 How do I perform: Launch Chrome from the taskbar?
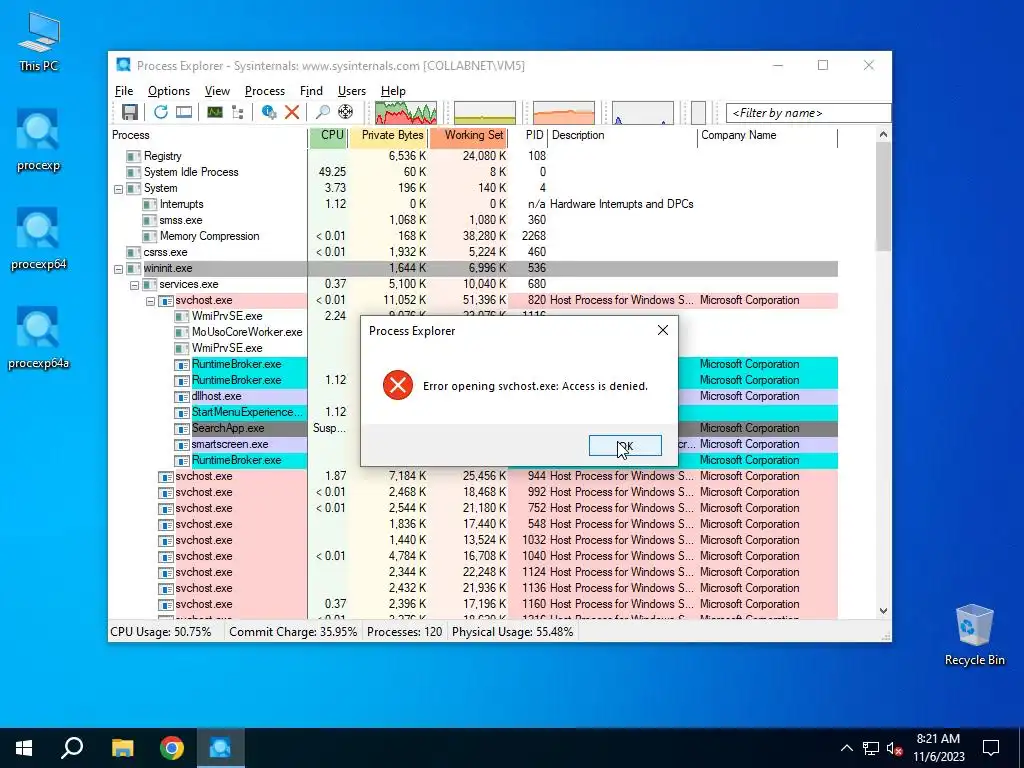[x=172, y=748]
